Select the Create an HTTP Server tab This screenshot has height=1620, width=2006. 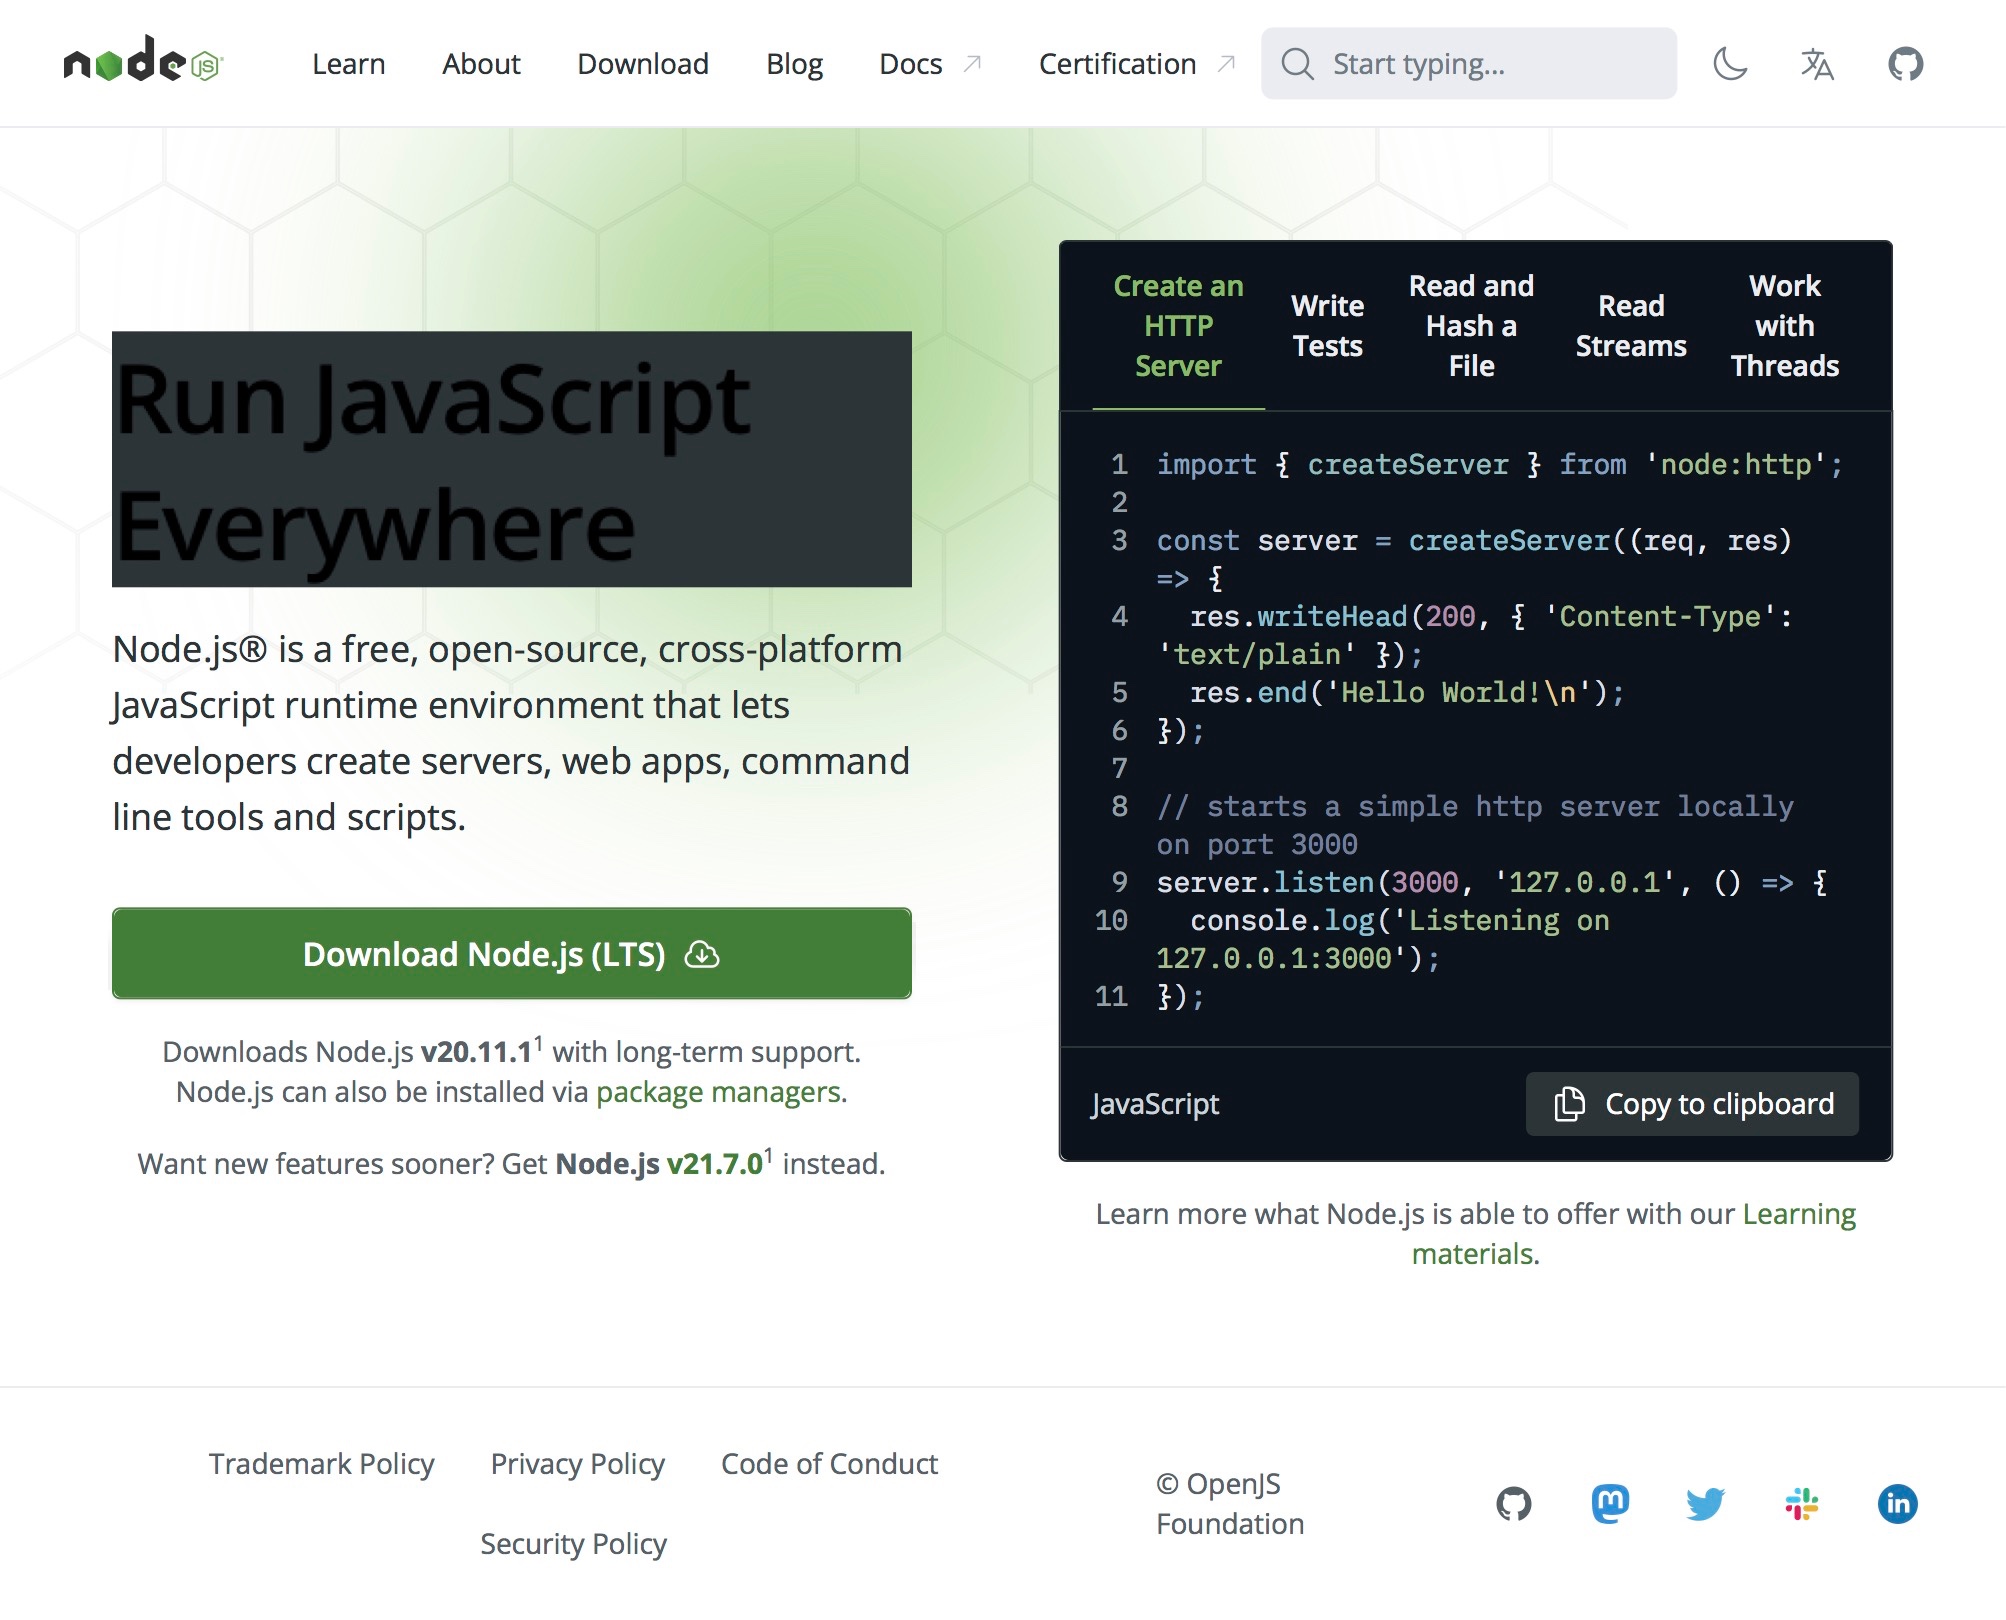click(x=1178, y=326)
